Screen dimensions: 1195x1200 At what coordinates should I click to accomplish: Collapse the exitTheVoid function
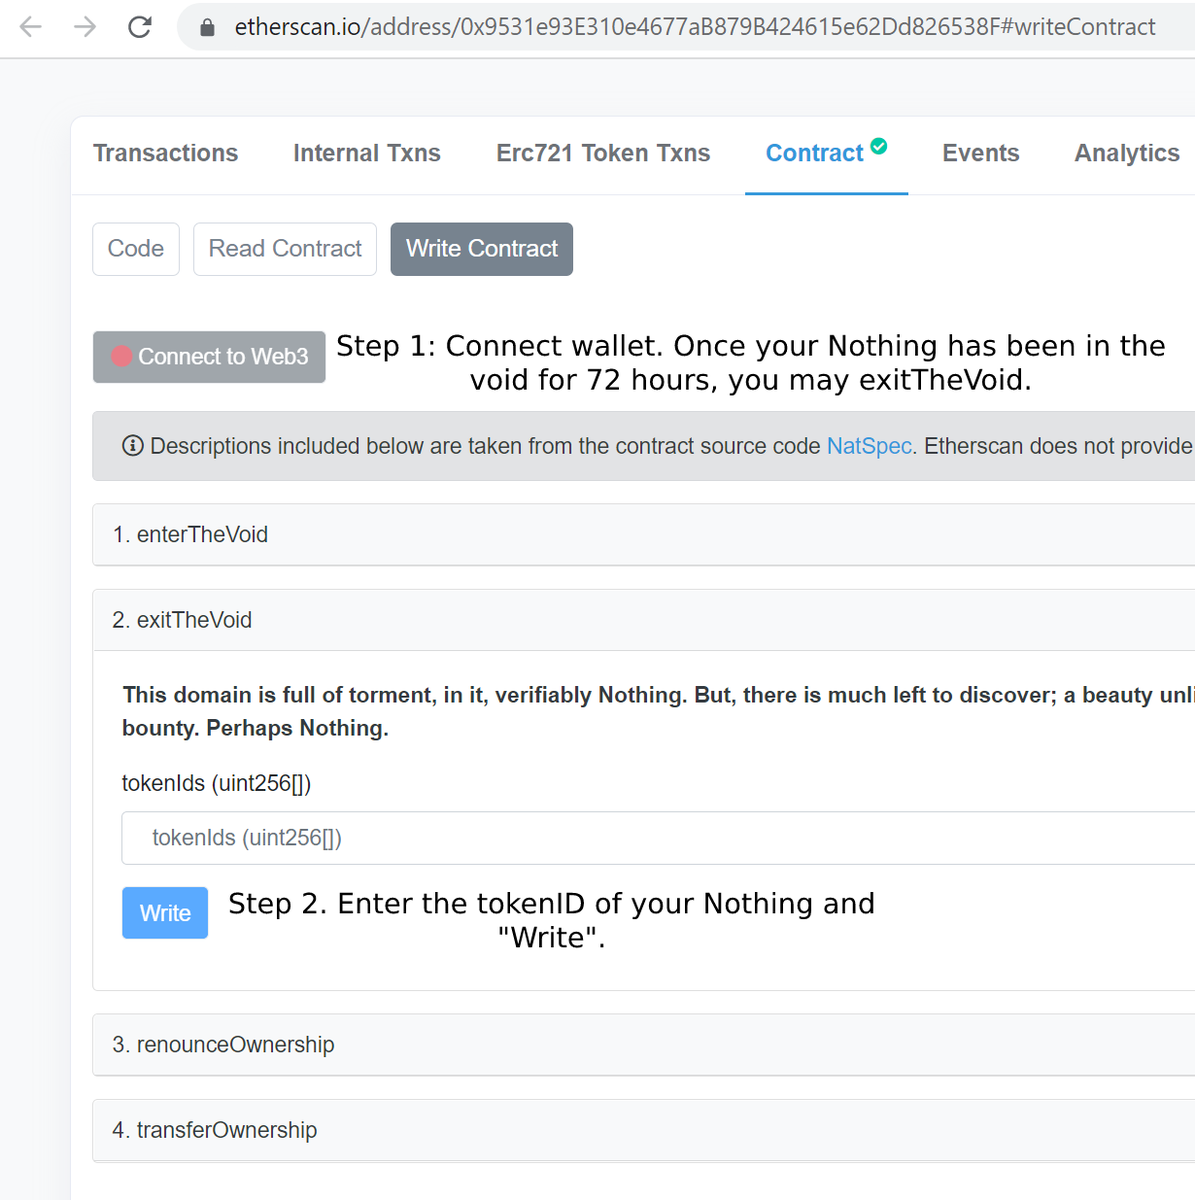click(x=644, y=620)
